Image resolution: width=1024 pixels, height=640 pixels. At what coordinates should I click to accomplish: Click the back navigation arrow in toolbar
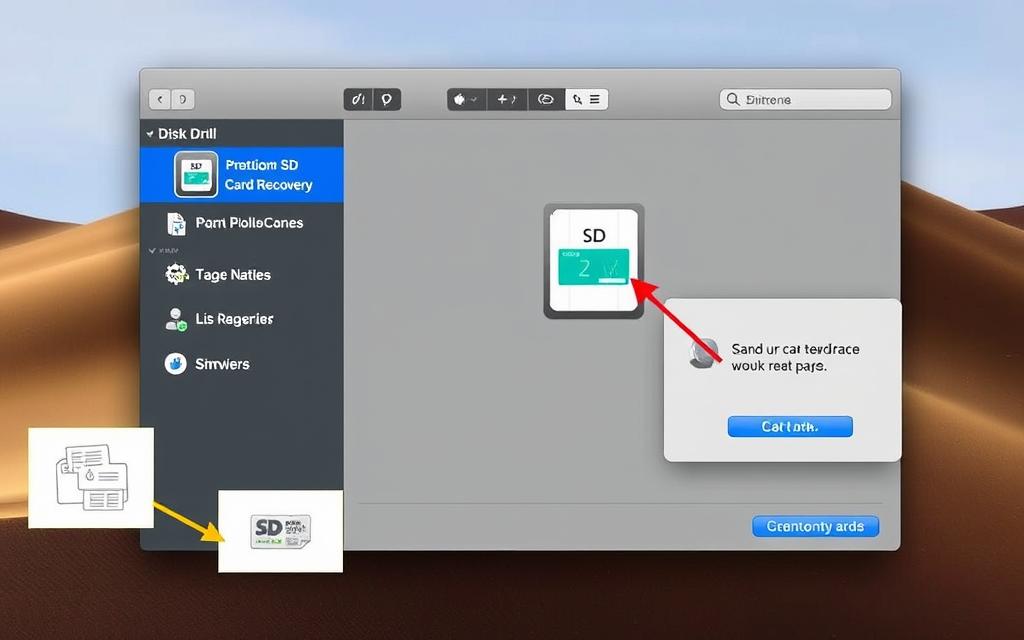pyautogui.click(x=160, y=99)
